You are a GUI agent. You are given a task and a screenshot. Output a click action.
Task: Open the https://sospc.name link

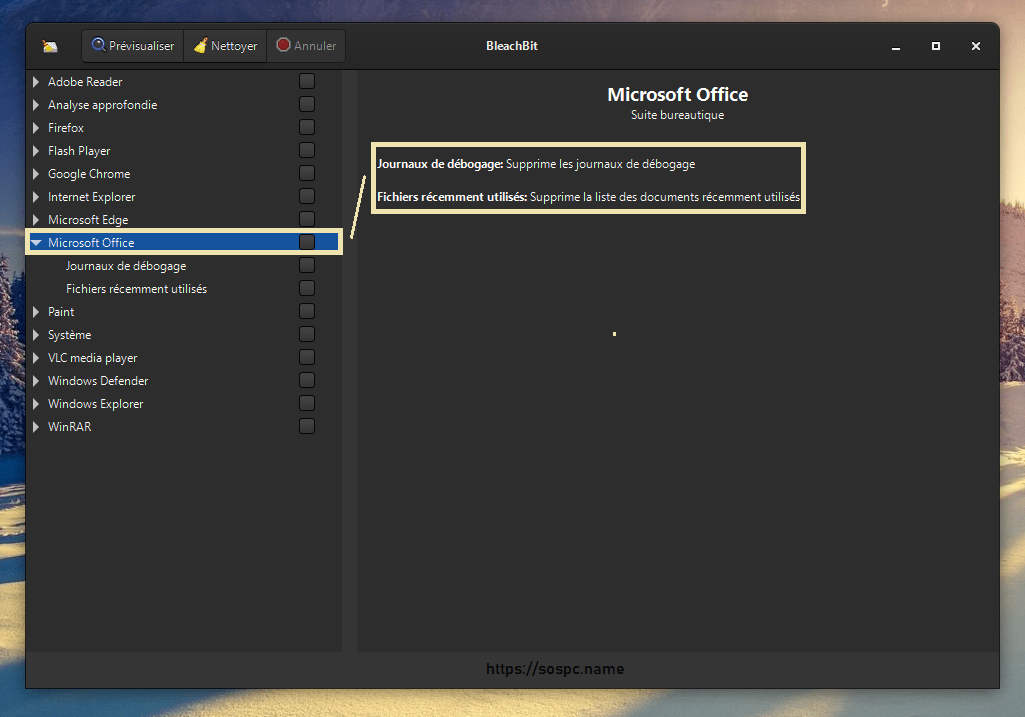[555, 669]
